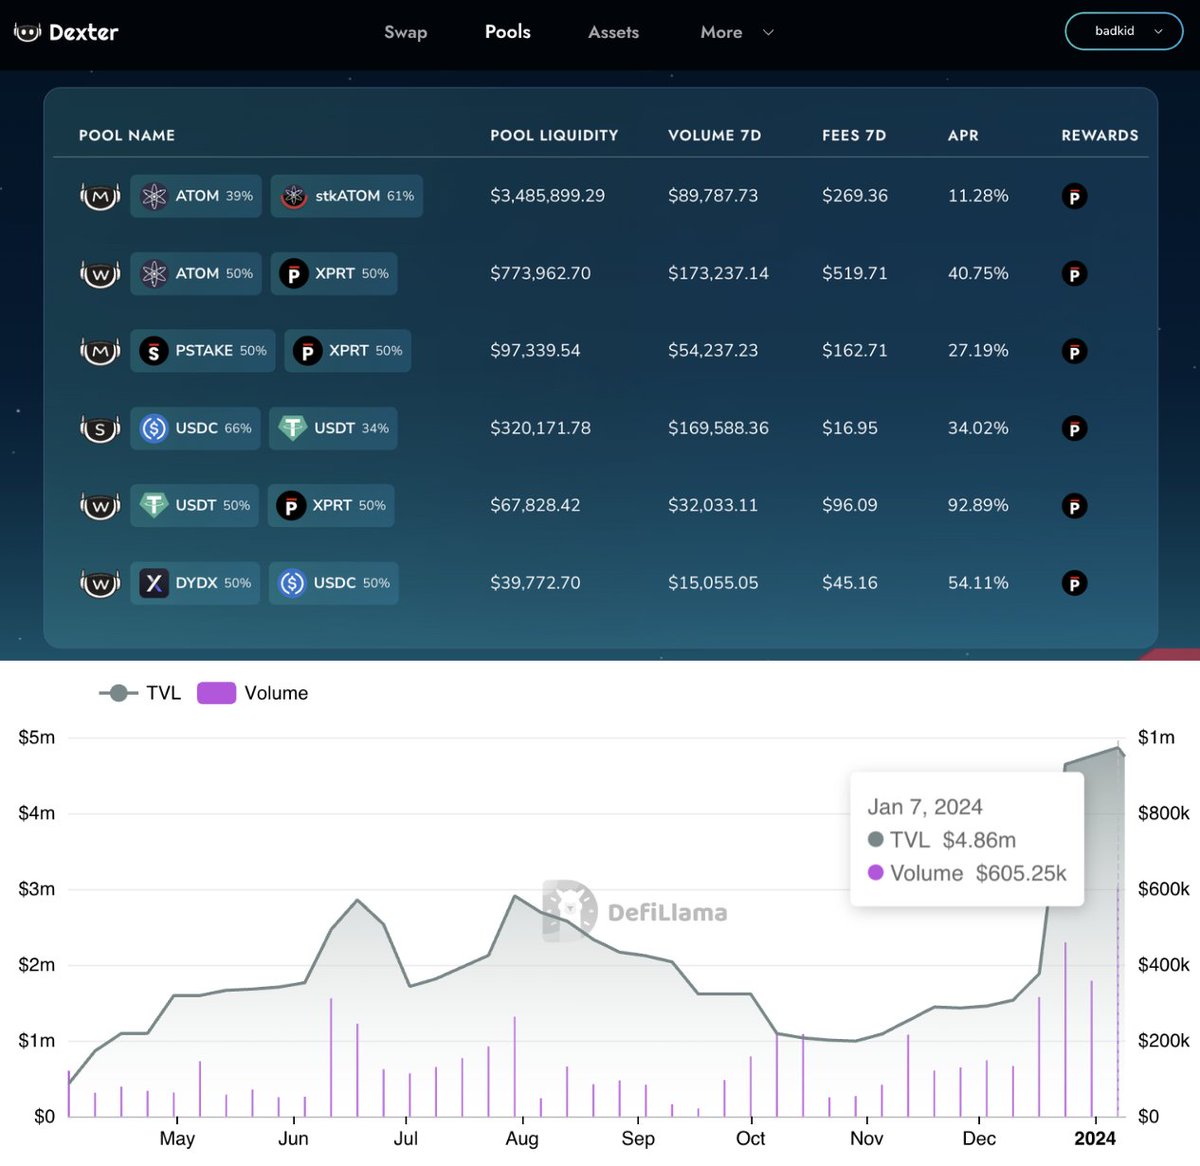Click reward icon on the 92.89% APR row
1200x1166 pixels.
click(1074, 506)
